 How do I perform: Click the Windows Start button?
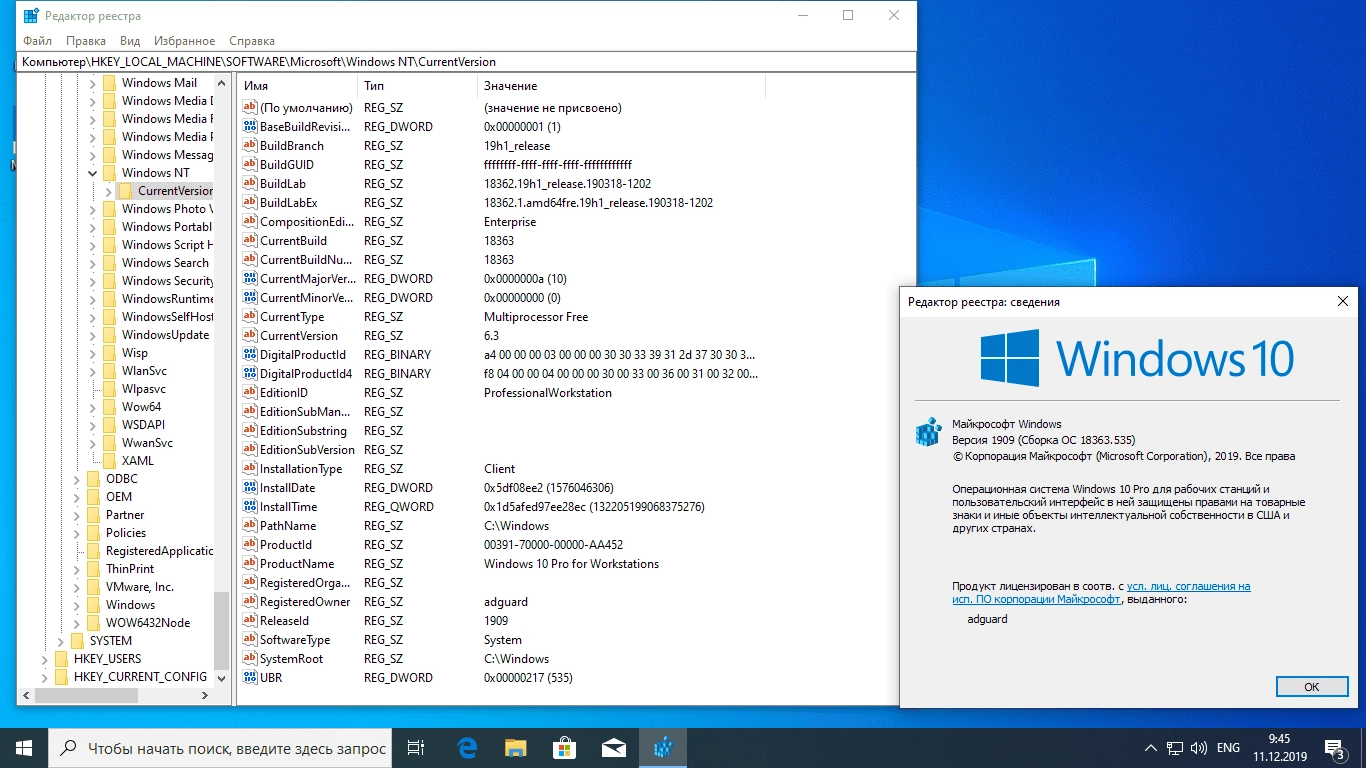coord(24,748)
